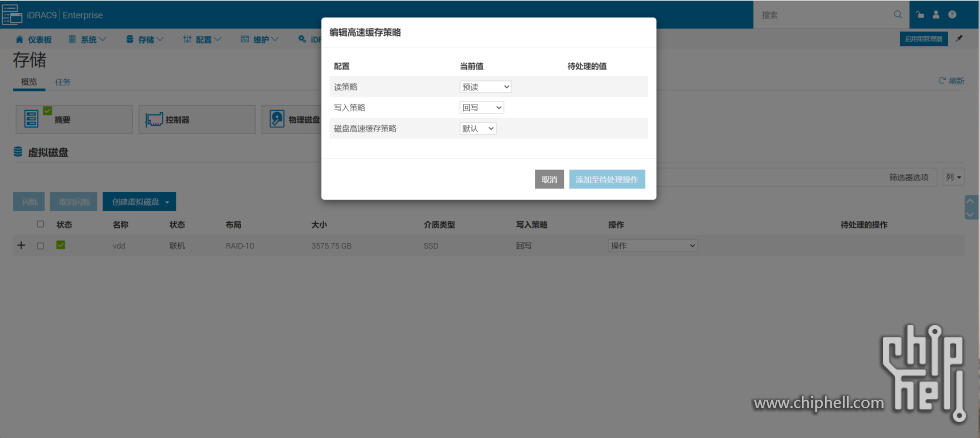Viewport: 980px width, 438px height.
Task: Check the vdd row checkbox
Action: pyautogui.click(x=41, y=246)
